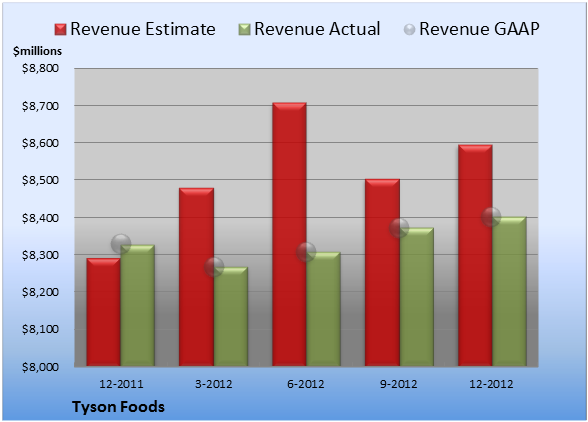
Task: Click the green Revenue Actual legend swatch
Action: (x=244, y=30)
